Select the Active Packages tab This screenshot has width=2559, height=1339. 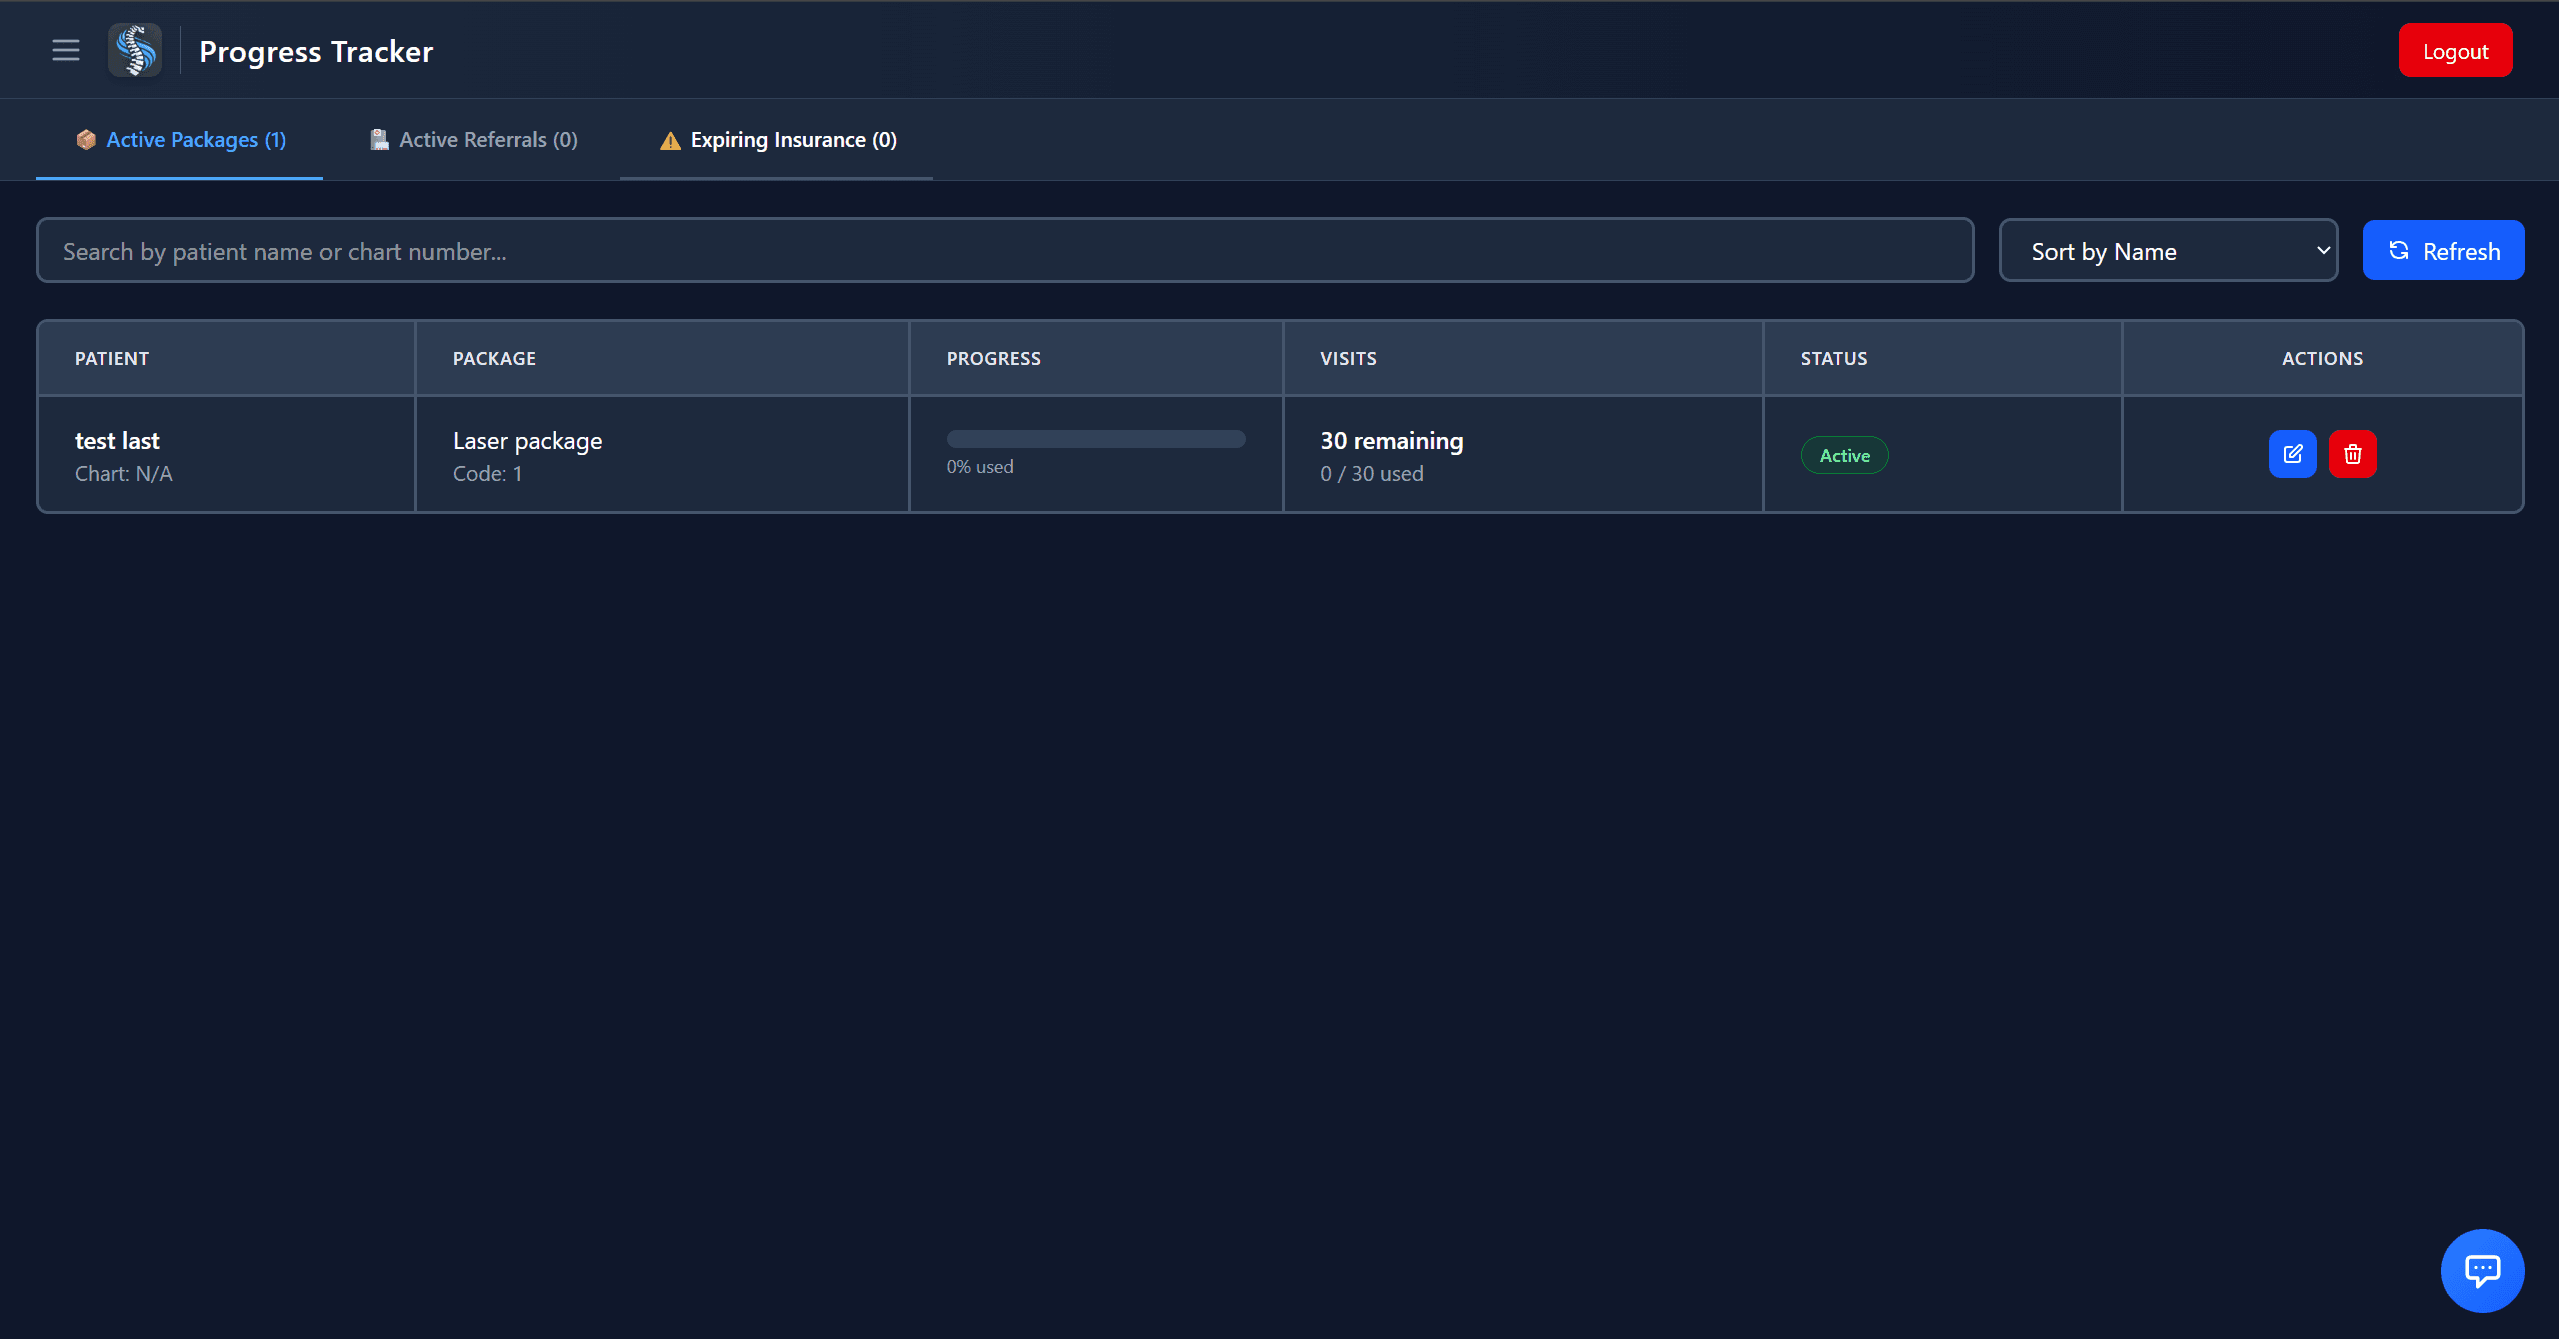[x=180, y=139]
